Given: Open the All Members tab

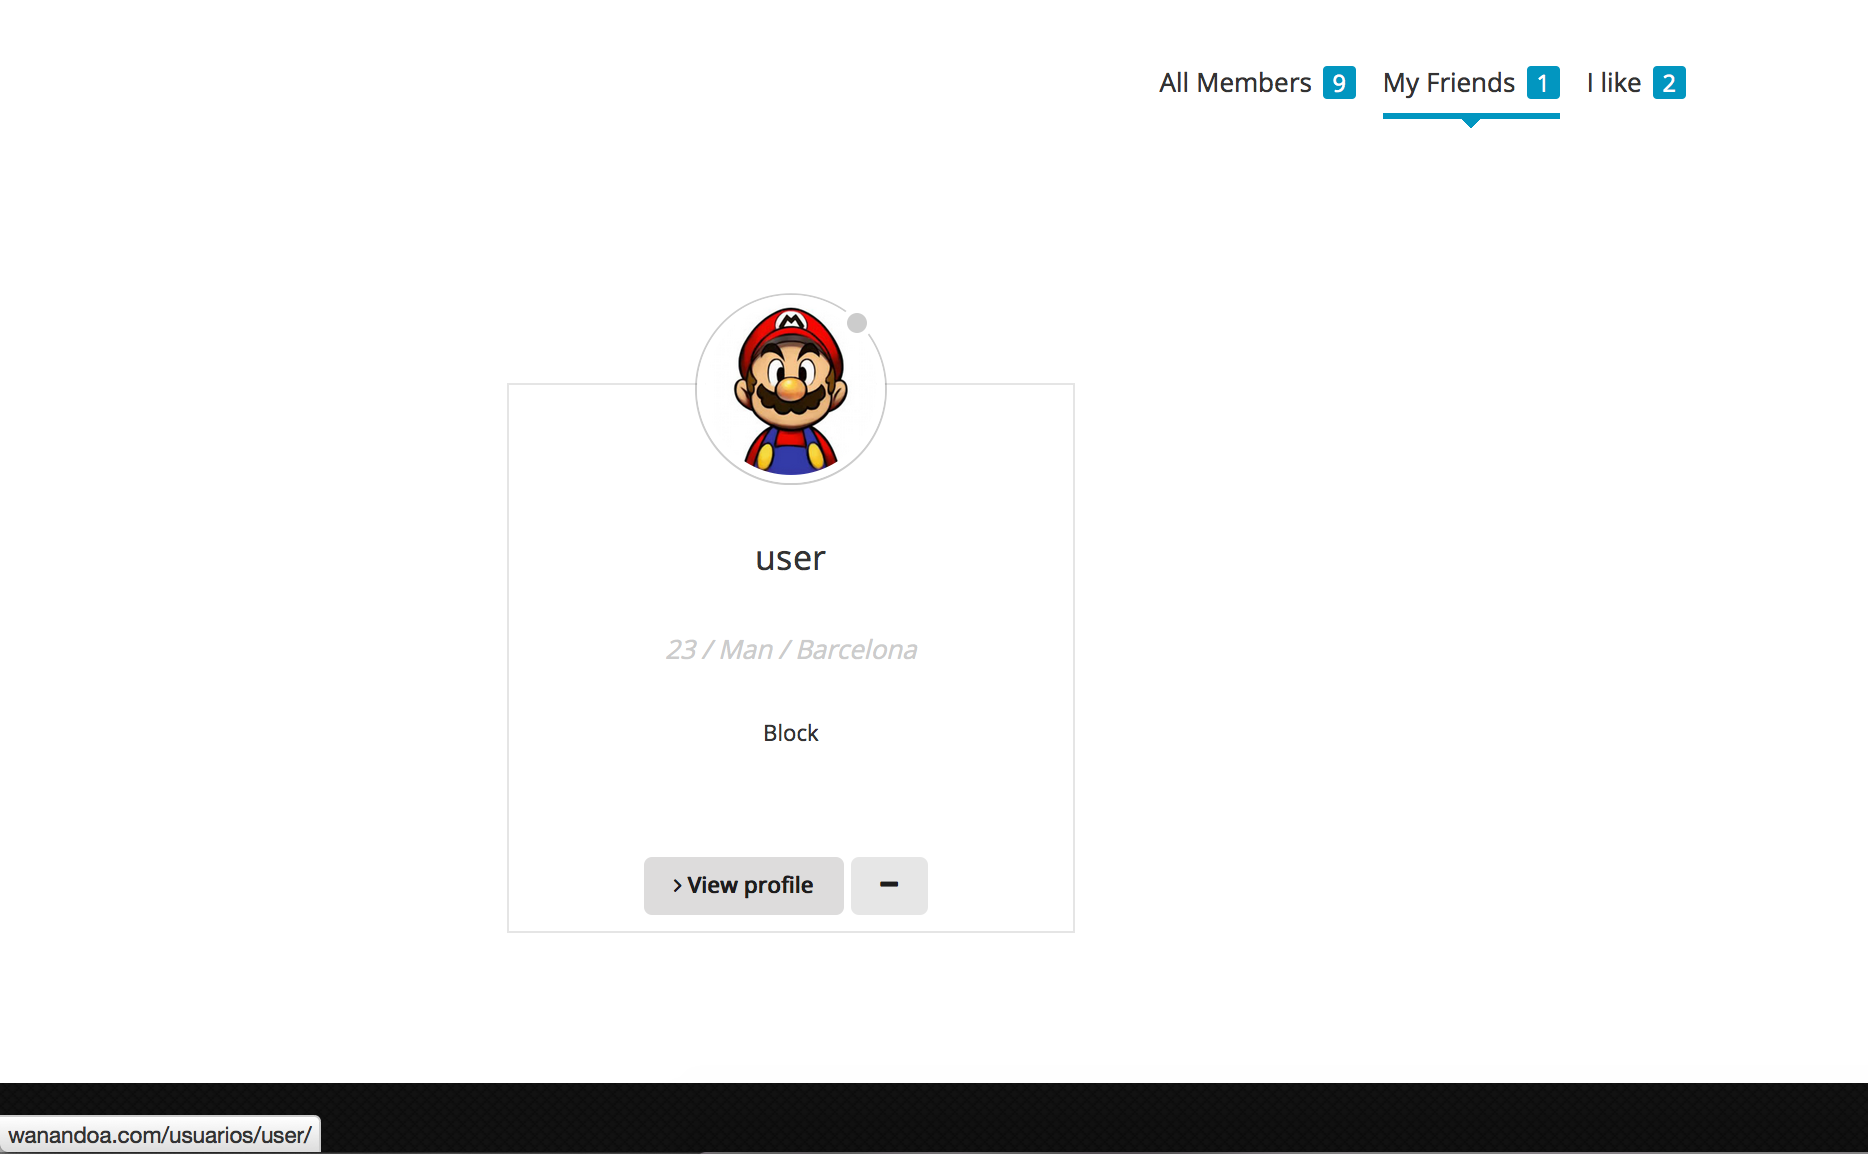Looking at the screenshot, I should [x=1234, y=83].
